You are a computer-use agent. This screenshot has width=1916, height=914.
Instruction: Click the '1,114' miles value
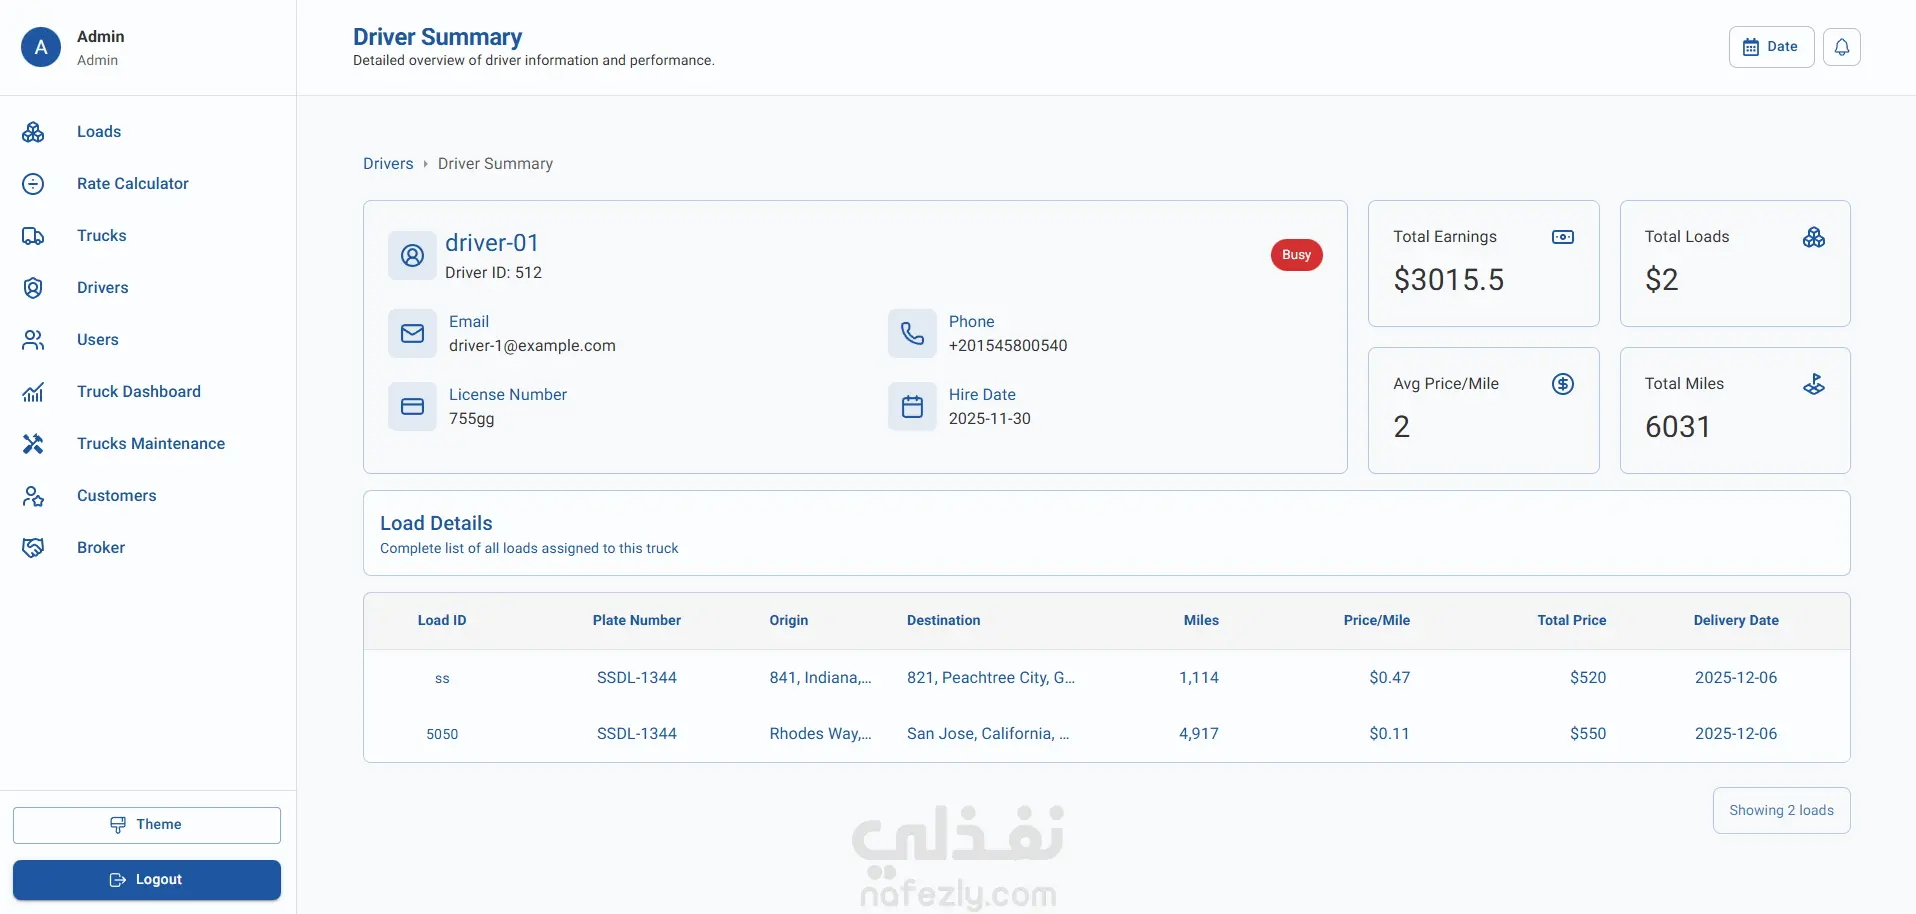pos(1199,678)
